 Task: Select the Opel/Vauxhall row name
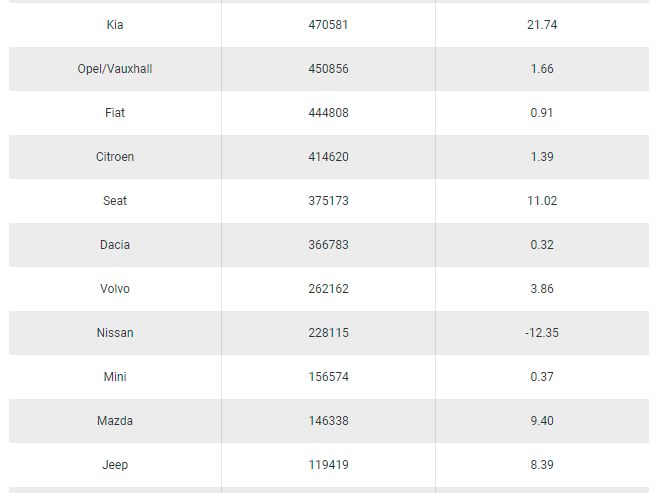[x=115, y=69]
